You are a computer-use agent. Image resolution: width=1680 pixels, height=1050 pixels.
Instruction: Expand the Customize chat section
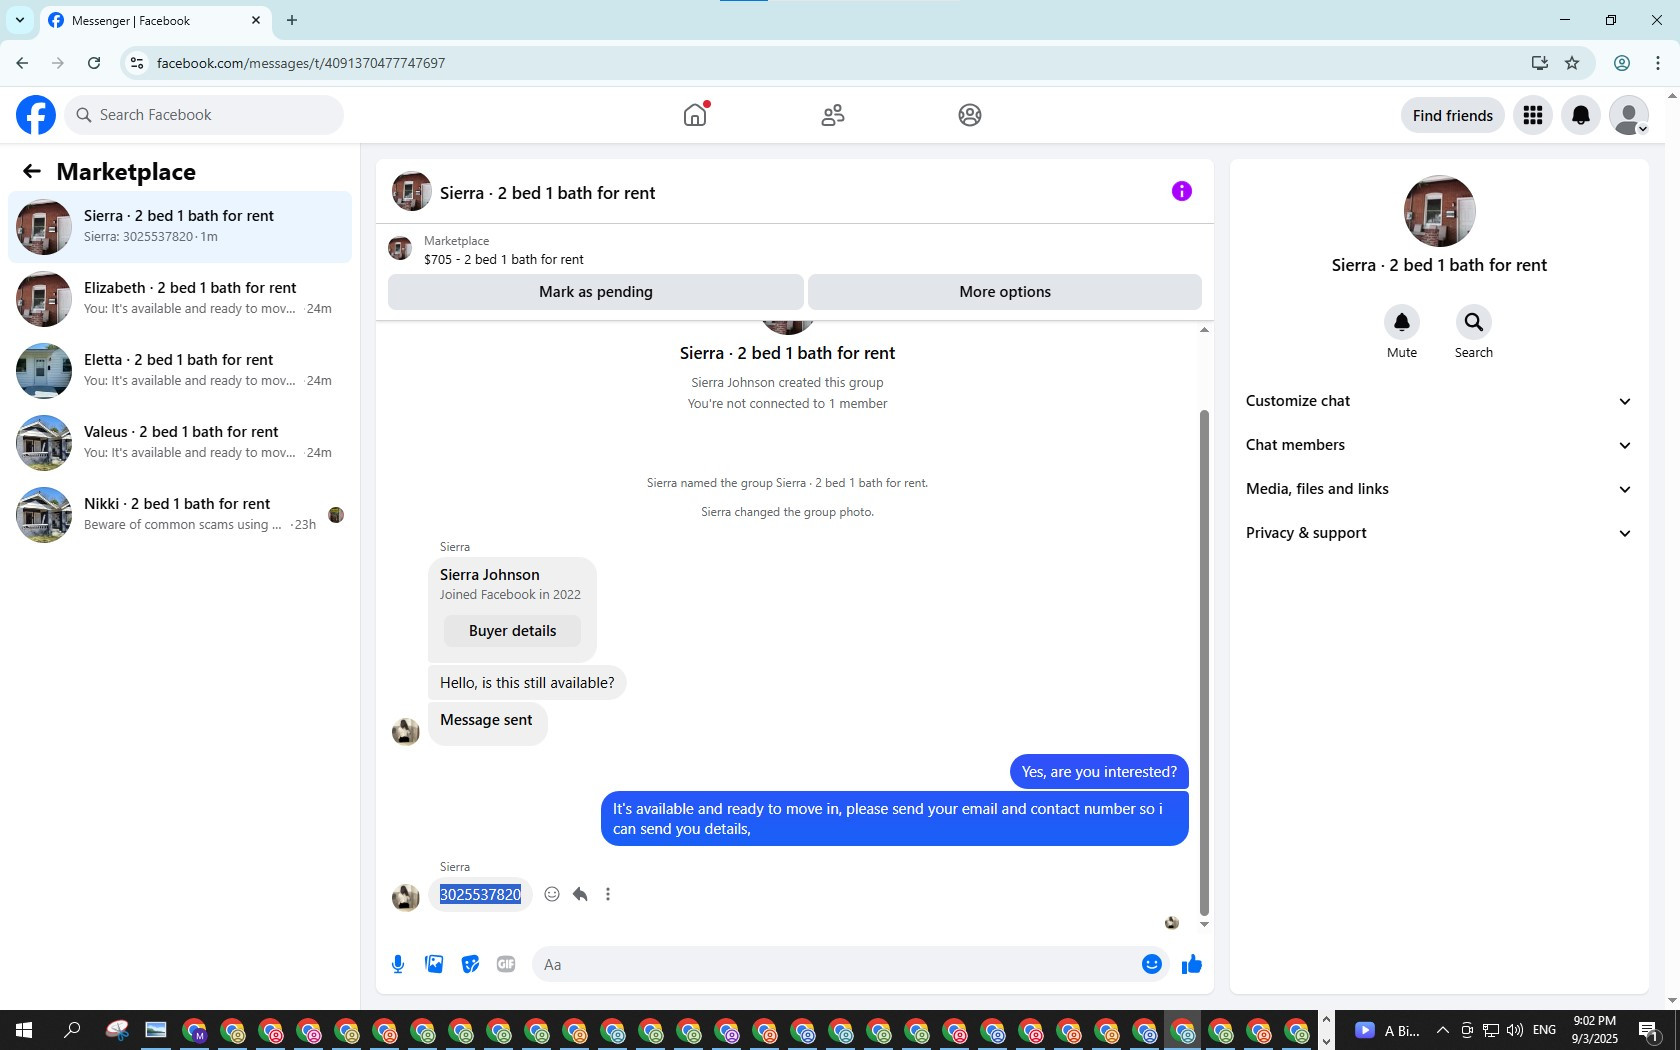pyautogui.click(x=1439, y=401)
